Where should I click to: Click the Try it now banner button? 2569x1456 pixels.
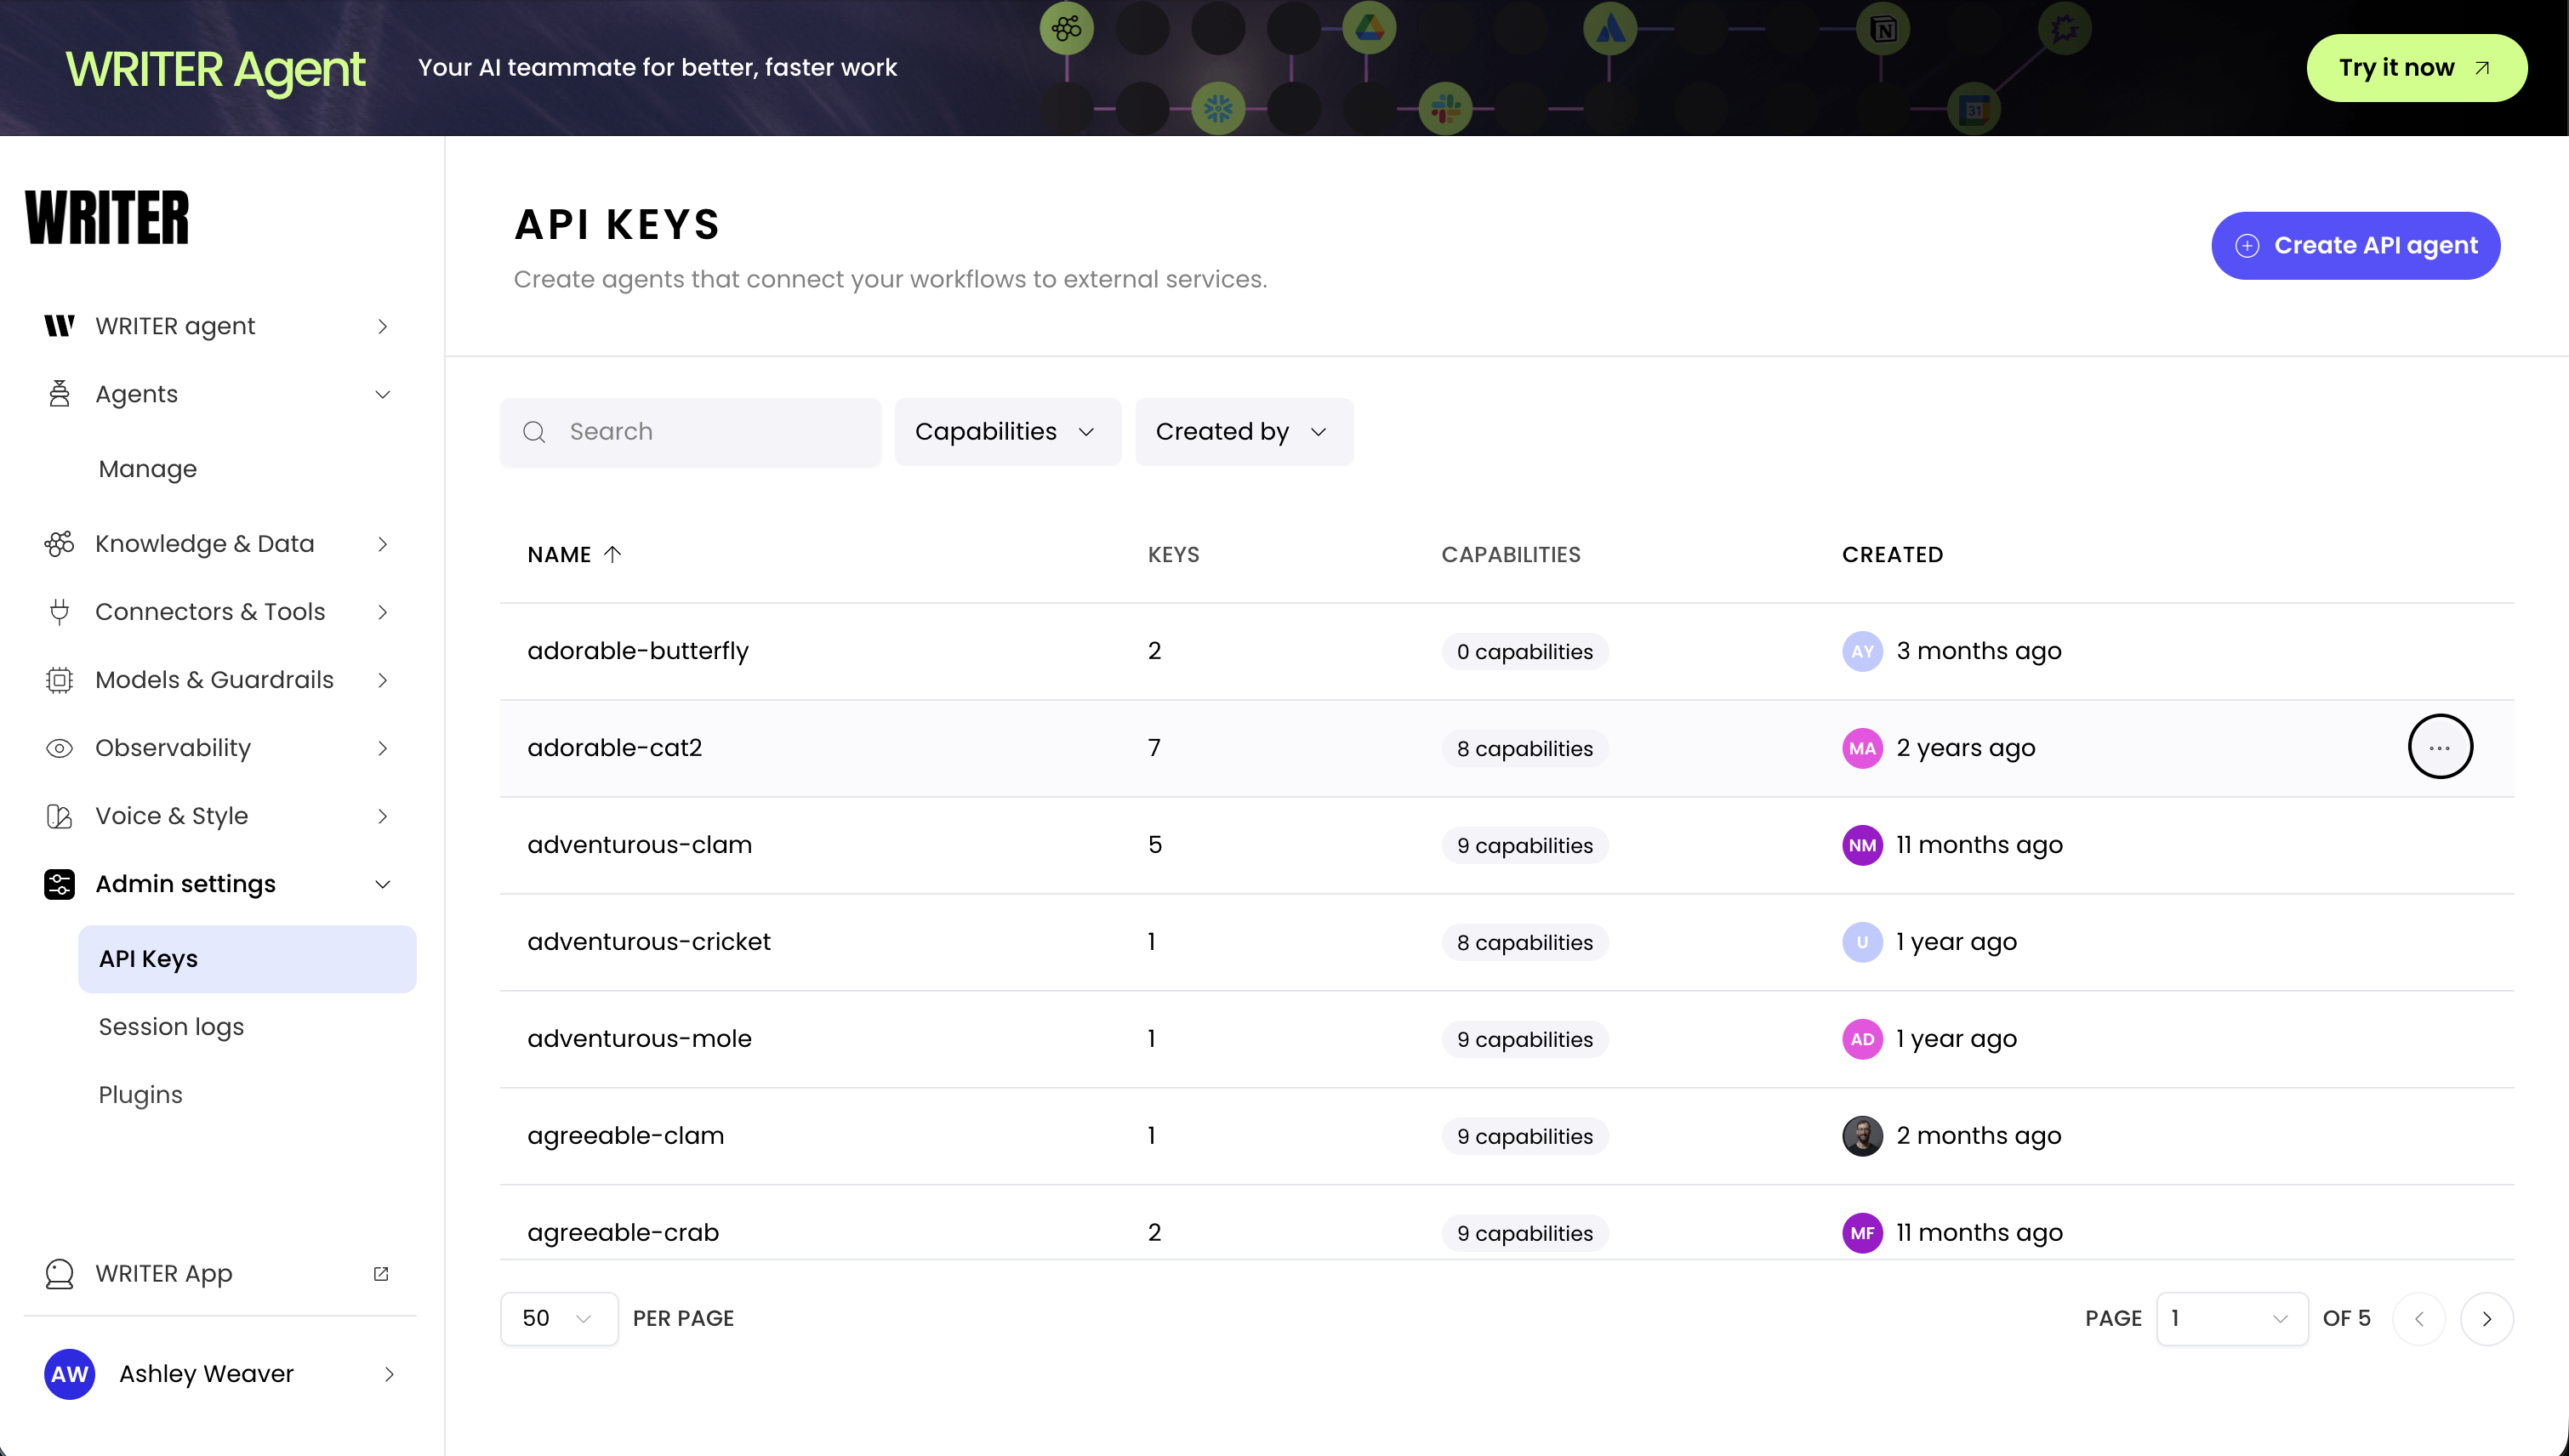coord(2415,68)
